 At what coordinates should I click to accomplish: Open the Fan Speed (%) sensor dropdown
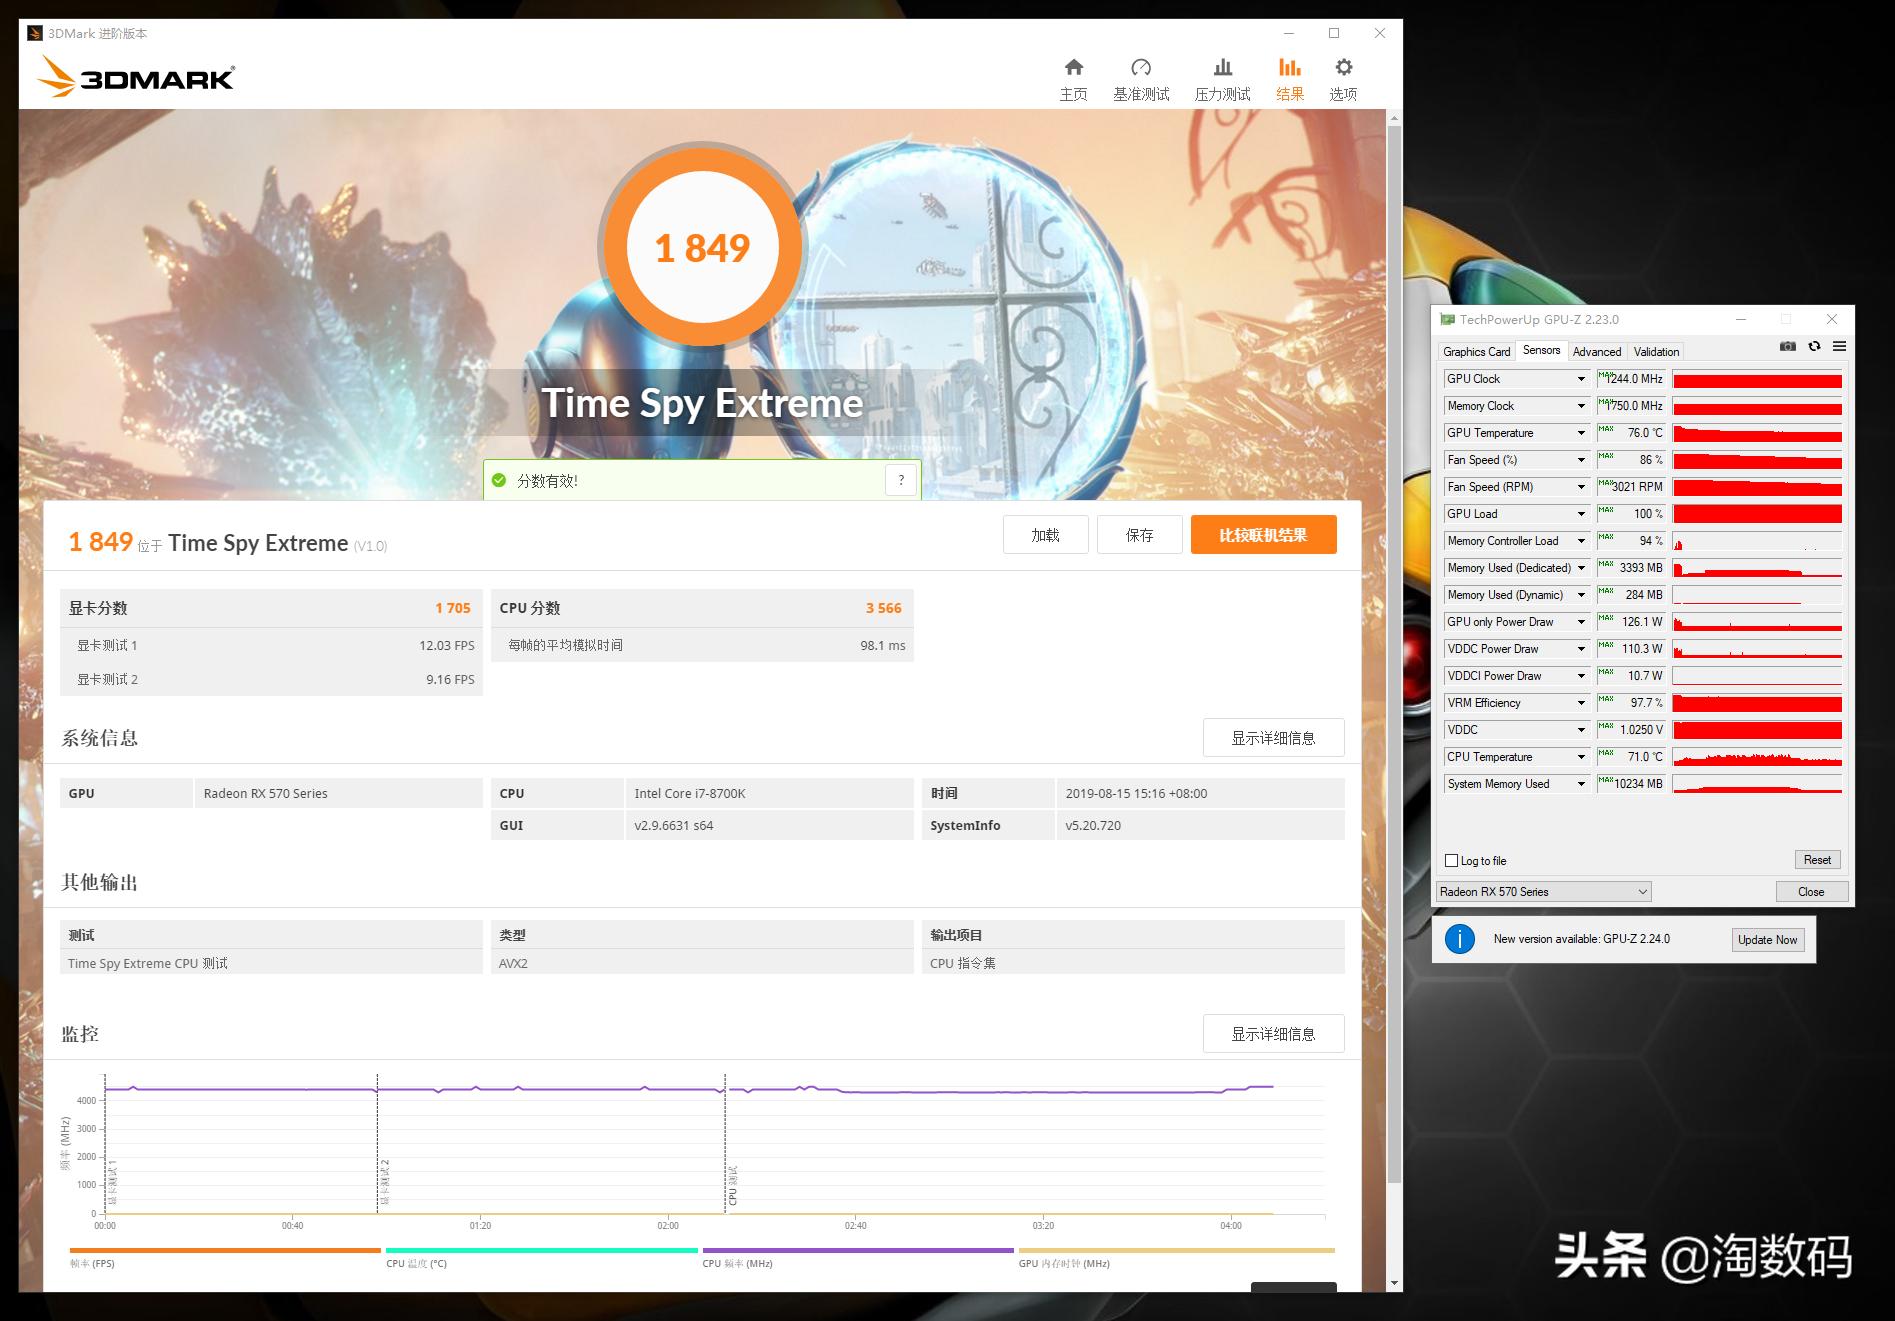click(x=1581, y=460)
